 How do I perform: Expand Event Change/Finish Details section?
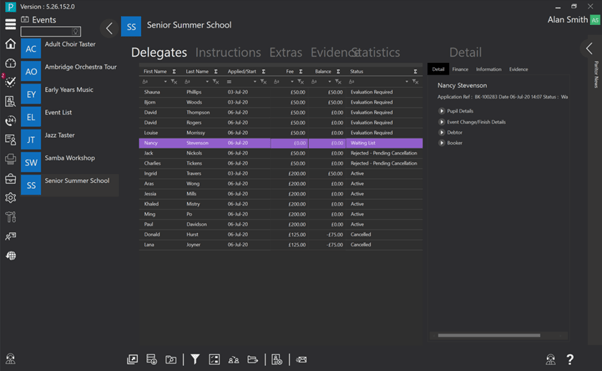pyautogui.click(x=442, y=122)
